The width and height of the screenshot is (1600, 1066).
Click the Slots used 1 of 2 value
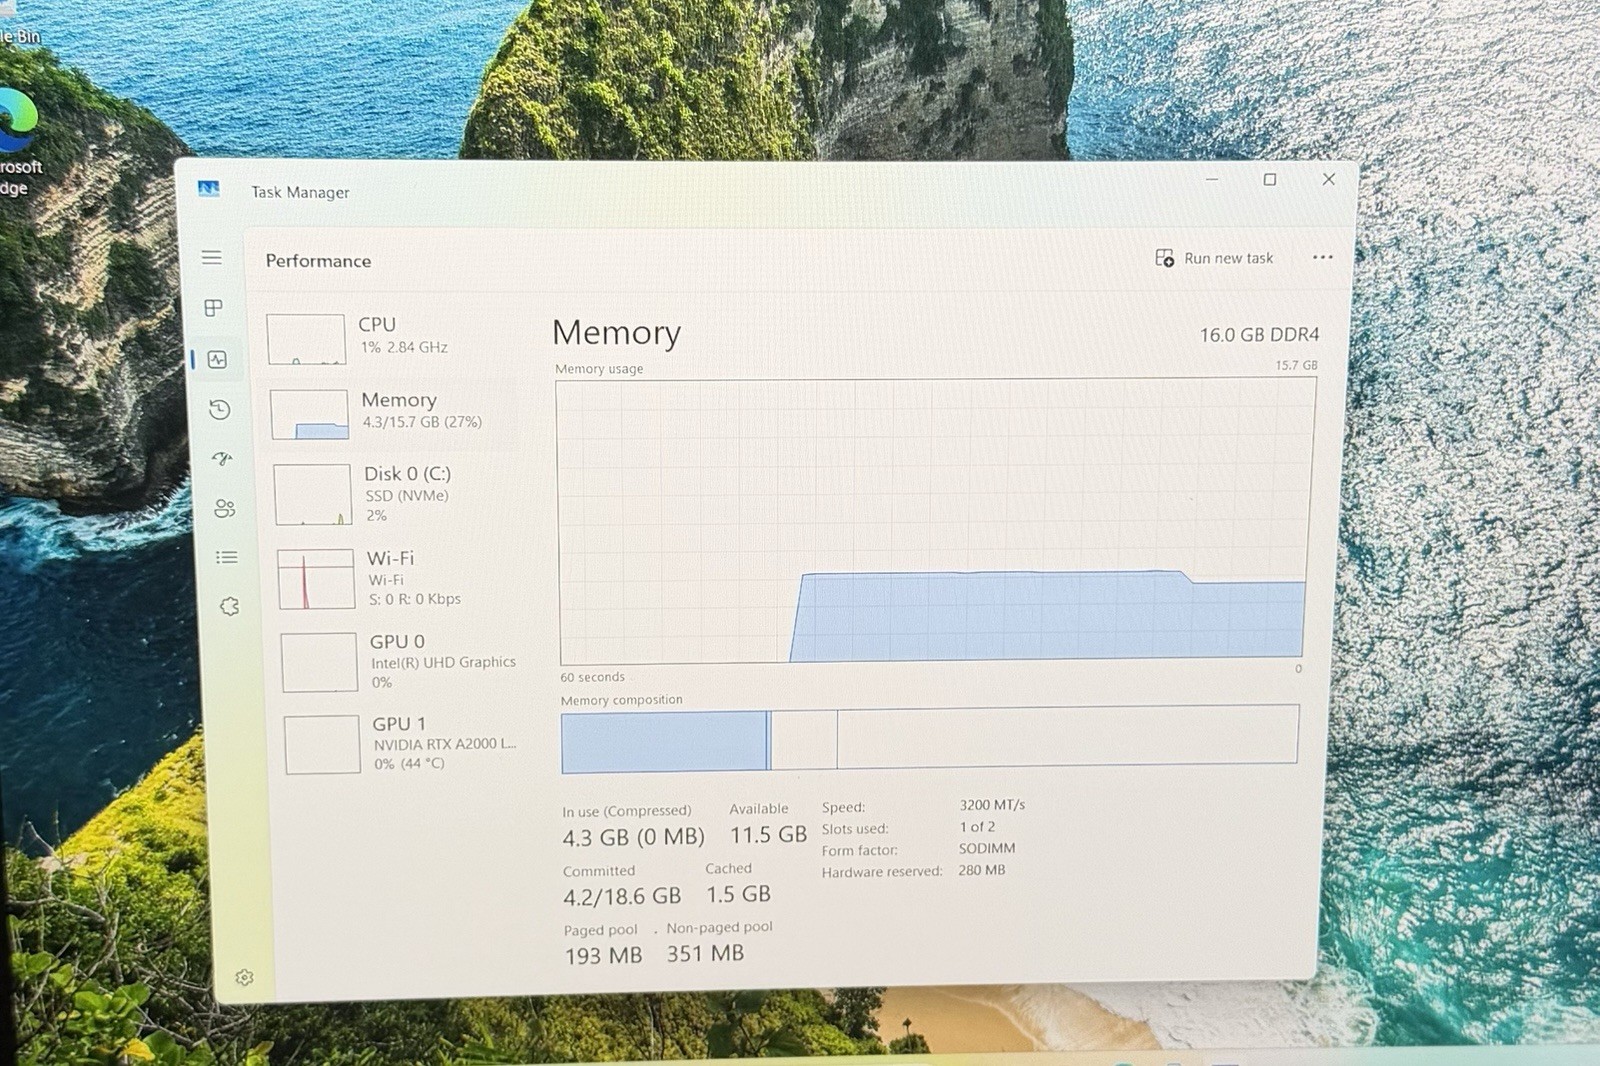[977, 826]
